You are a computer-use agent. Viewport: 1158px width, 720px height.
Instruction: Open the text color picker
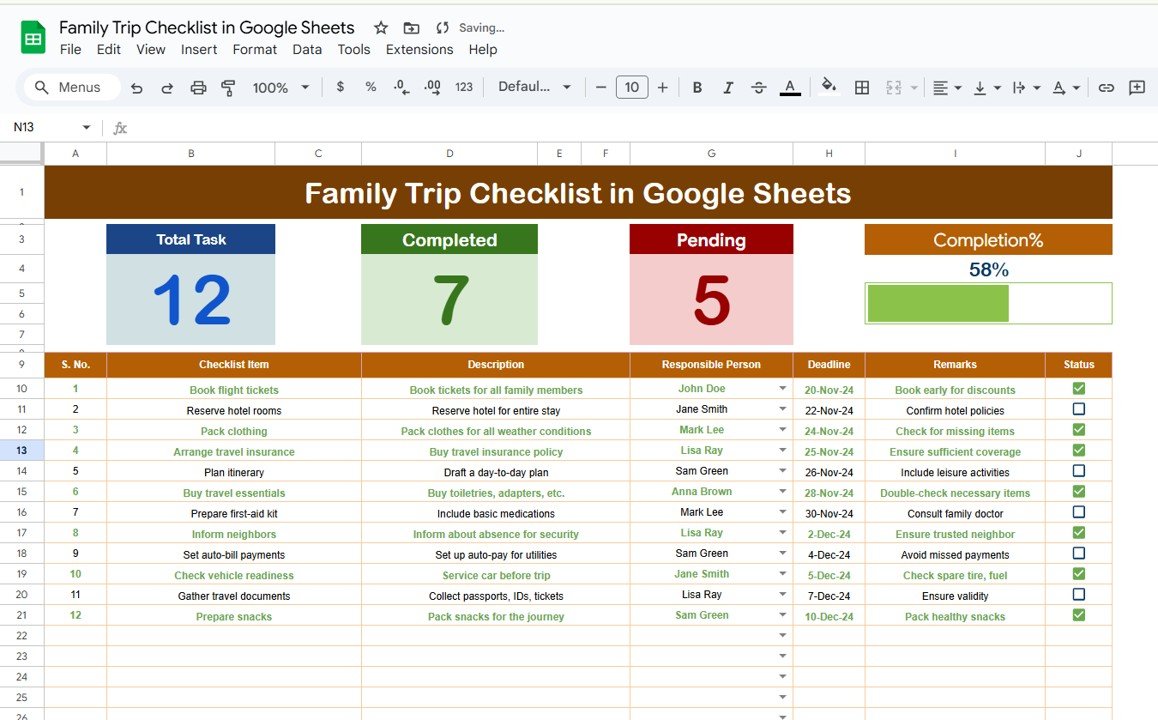790,87
